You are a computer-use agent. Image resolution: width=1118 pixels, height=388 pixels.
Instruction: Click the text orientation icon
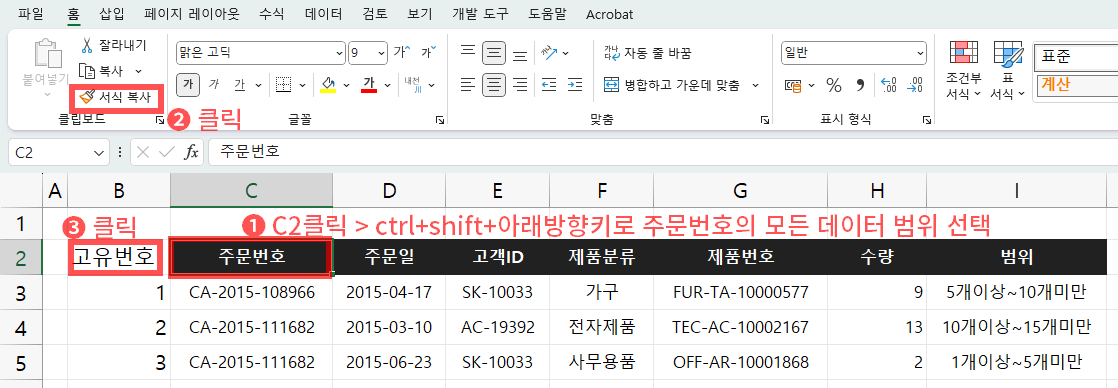[x=548, y=52]
